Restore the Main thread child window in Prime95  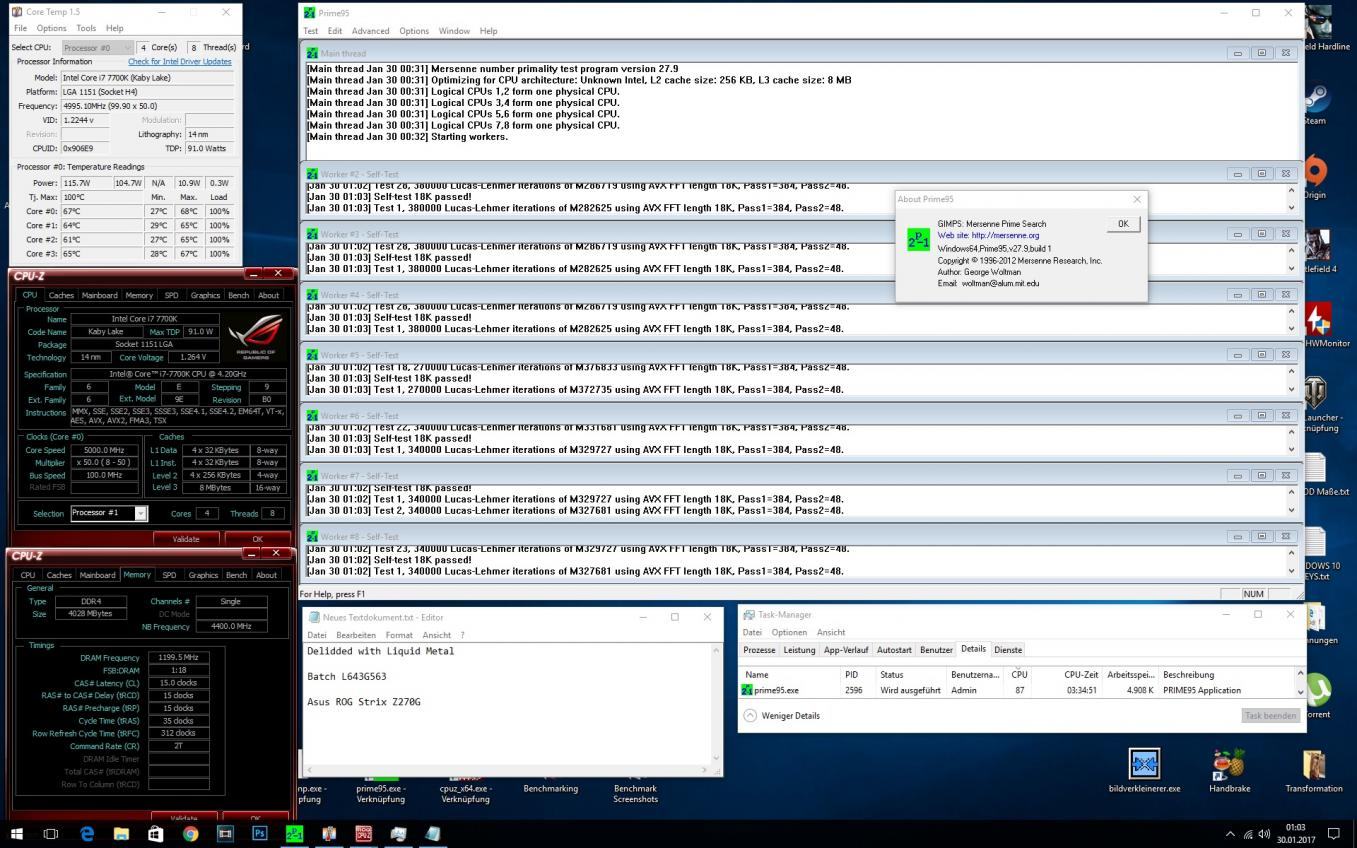(x=1262, y=53)
